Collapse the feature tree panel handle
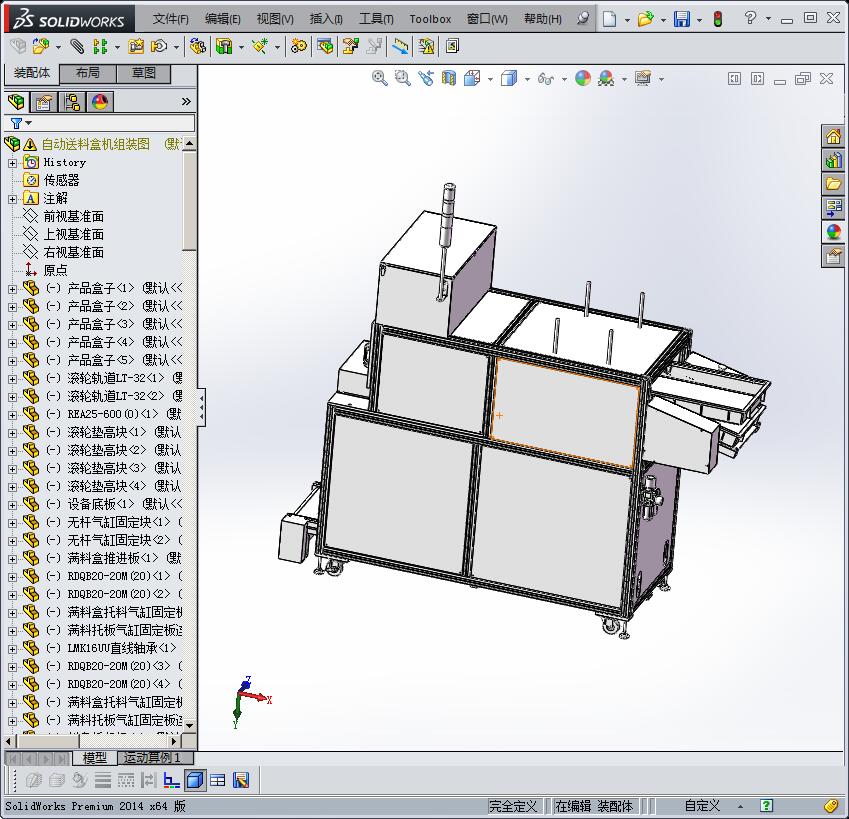The image size is (849, 819). [x=201, y=407]
